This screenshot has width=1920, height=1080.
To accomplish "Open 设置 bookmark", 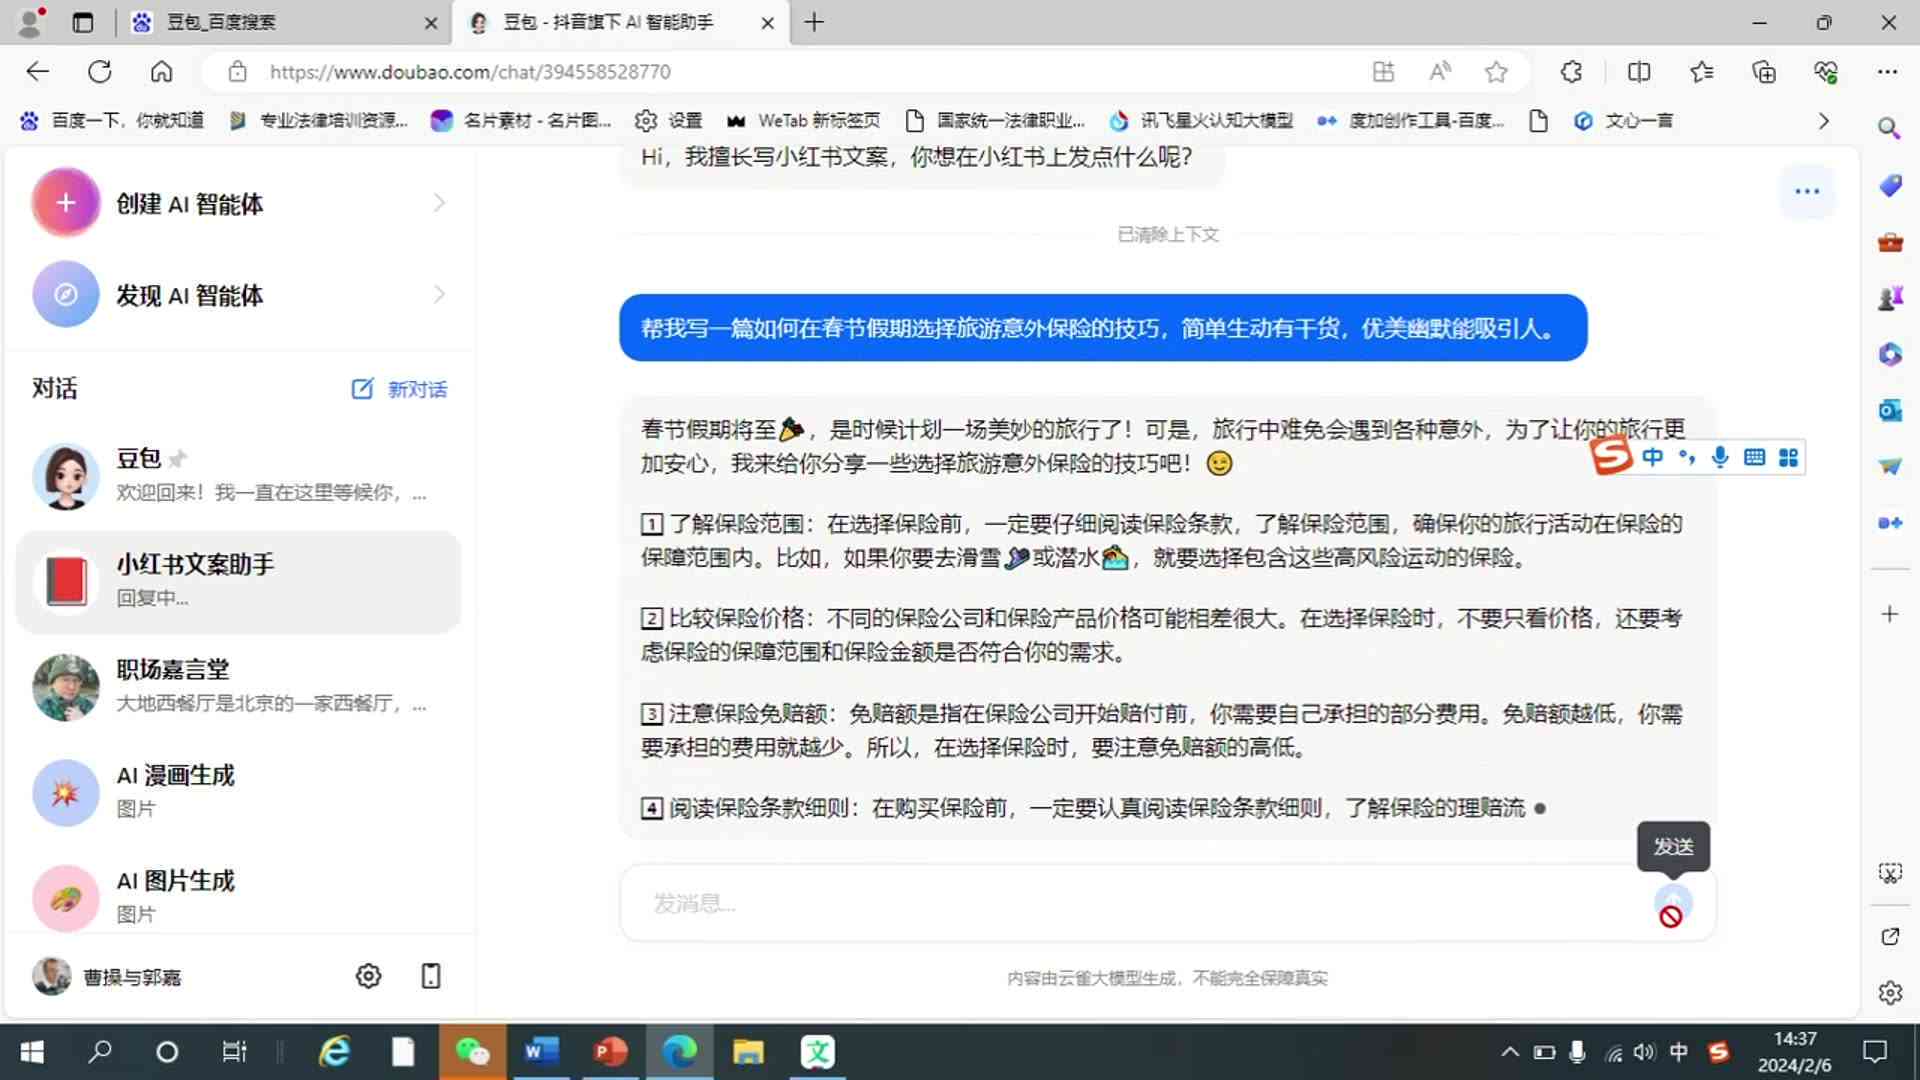I will 668,121.
